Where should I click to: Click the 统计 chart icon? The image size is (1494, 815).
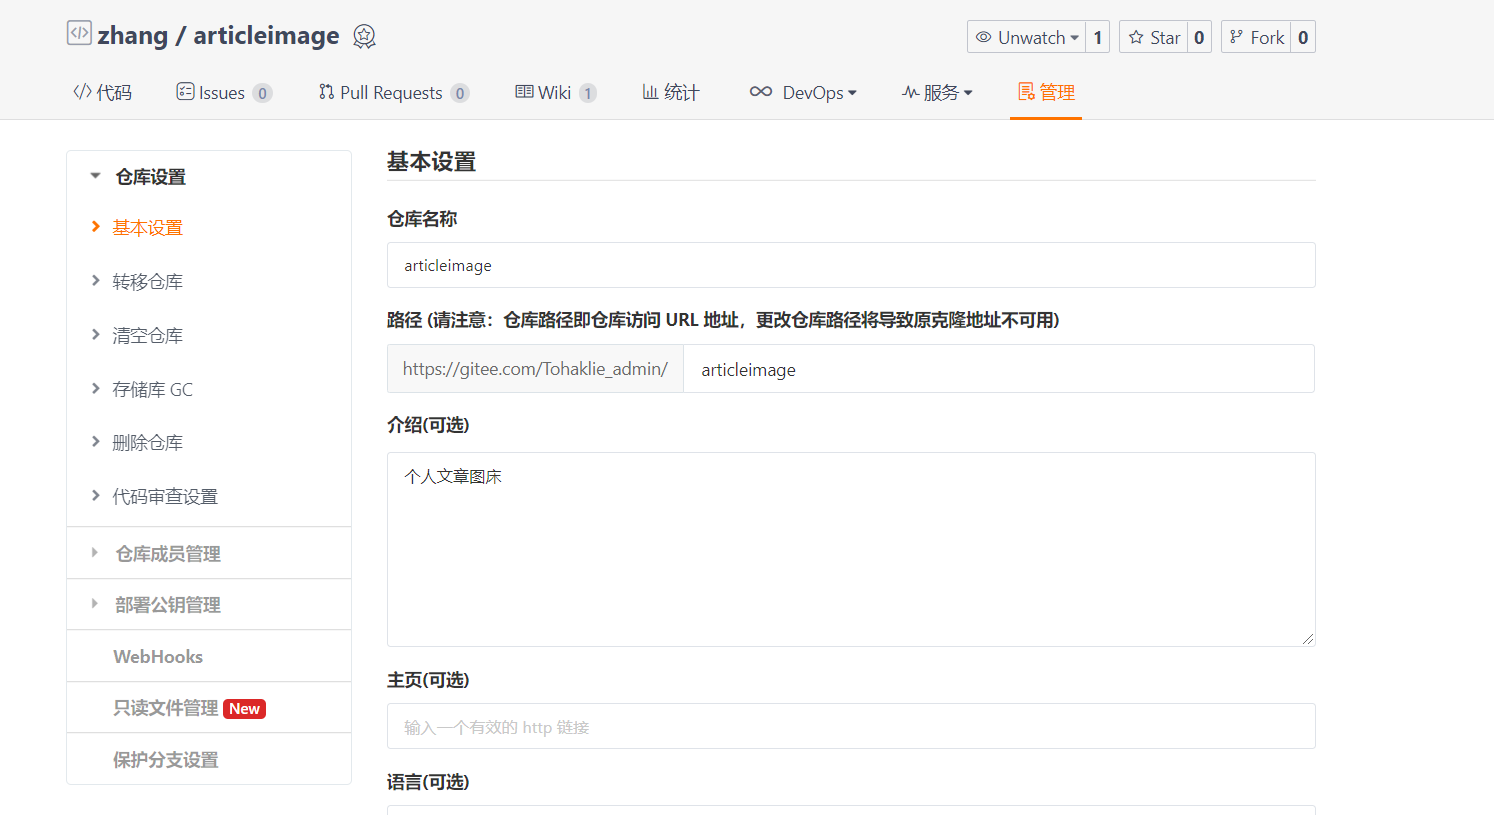pyautogui.click(x=650, y=91)
